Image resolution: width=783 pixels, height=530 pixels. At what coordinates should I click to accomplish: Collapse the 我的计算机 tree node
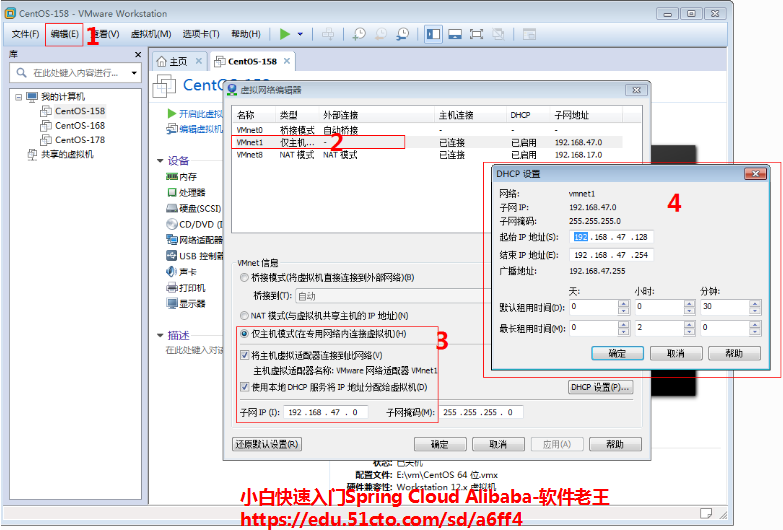point(18,97)
